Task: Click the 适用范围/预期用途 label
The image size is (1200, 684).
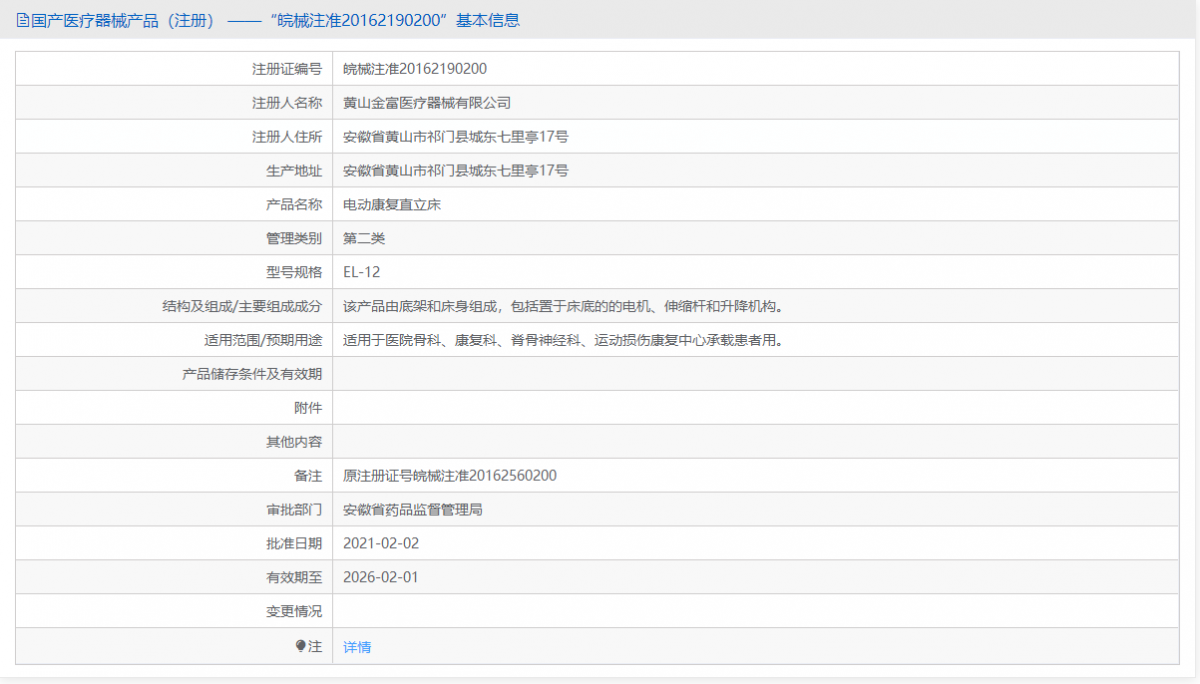Action: tap(263, 340)
